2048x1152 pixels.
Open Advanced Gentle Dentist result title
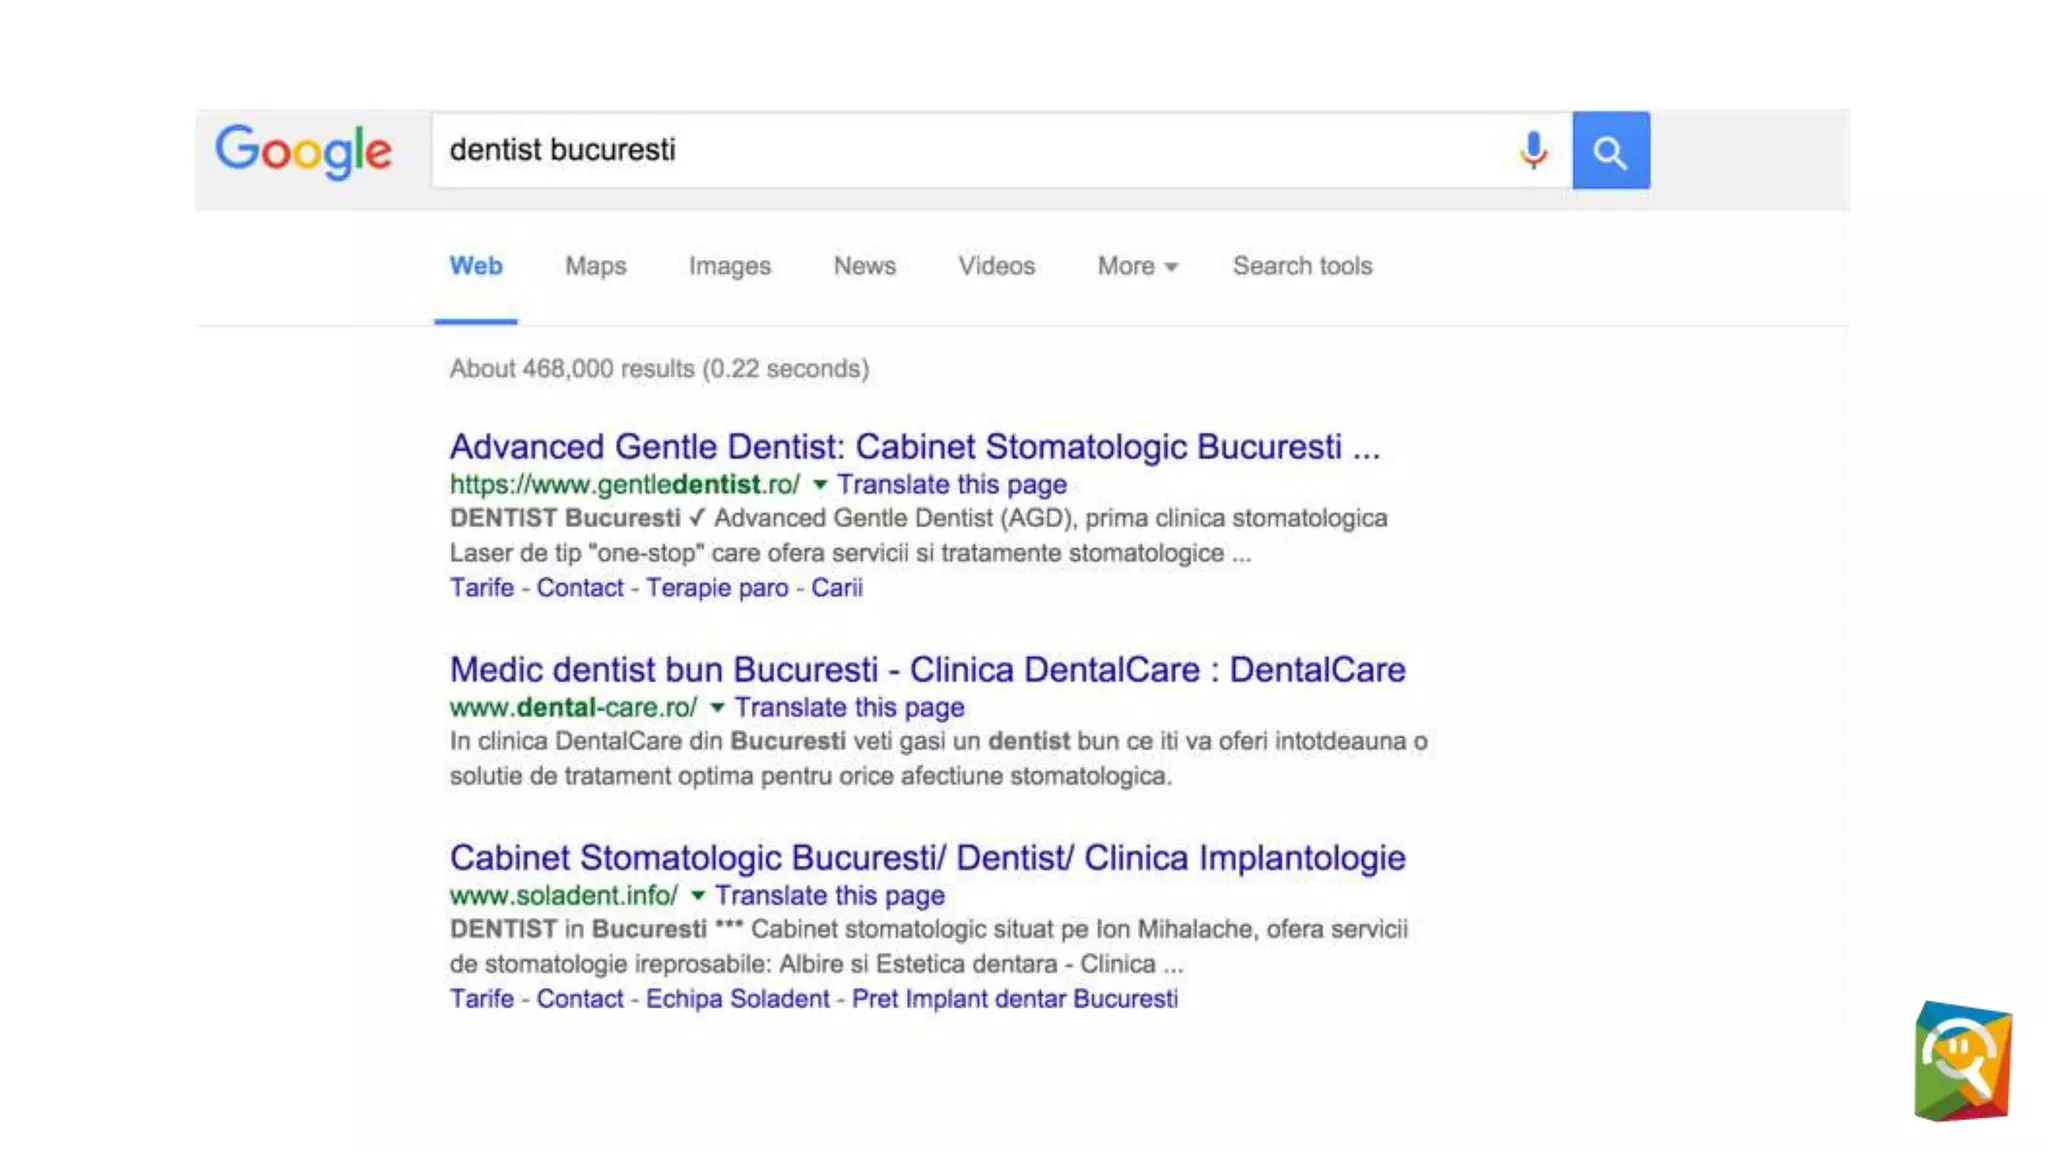pos(913,446)
